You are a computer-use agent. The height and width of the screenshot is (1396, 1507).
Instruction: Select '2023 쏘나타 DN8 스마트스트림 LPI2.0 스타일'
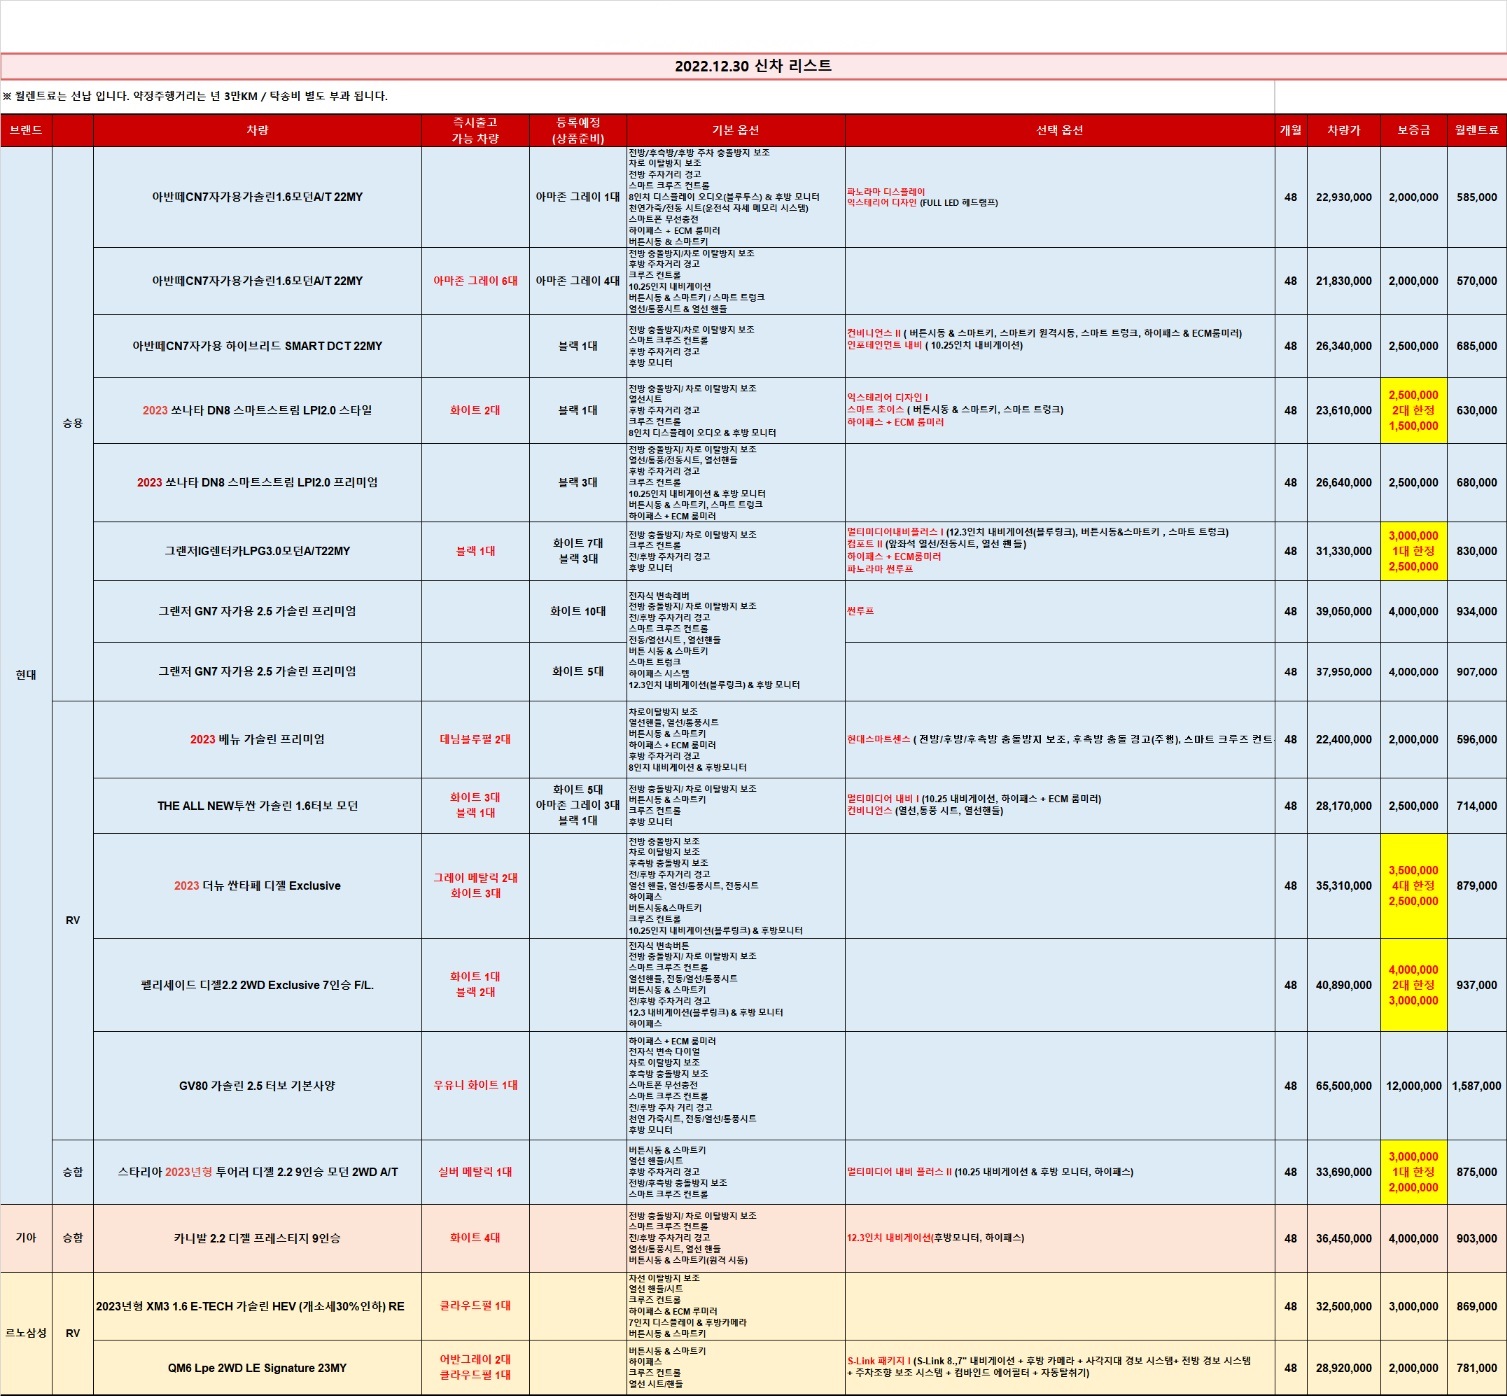pyautogui.click(x=257, y=410)
